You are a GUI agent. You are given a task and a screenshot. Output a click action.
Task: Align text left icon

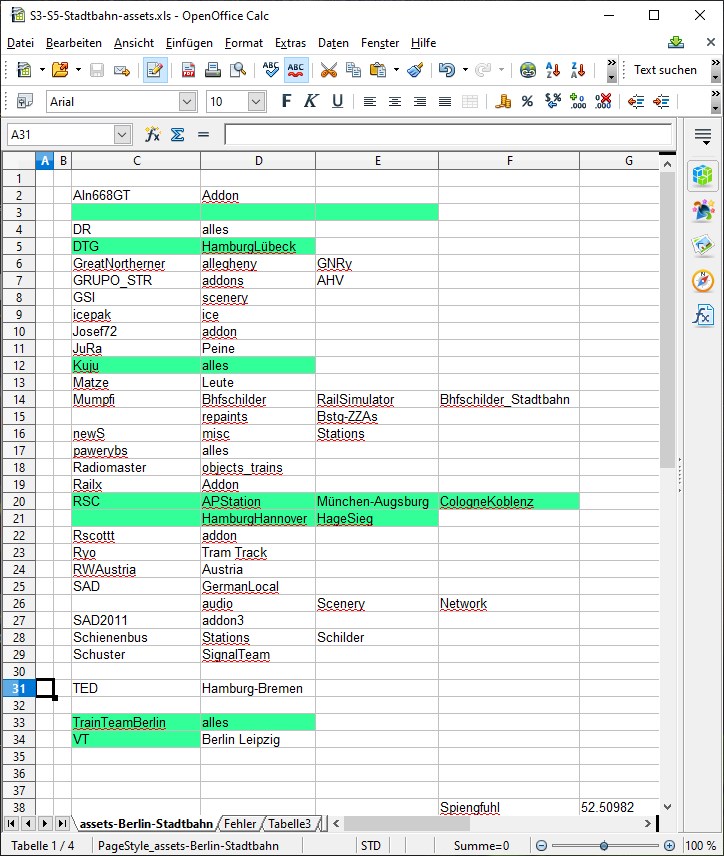click(370, 102)
